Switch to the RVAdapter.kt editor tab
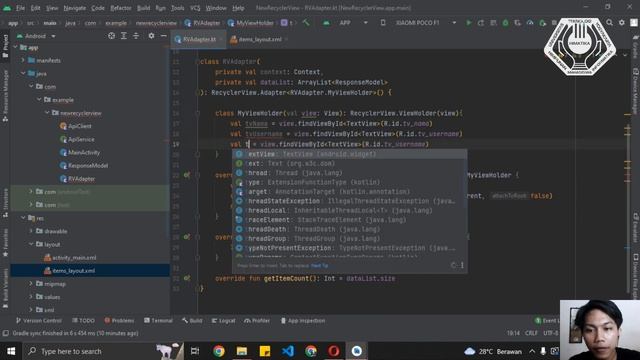This screenshot has width=640, height=360. (x=198, y=40)
